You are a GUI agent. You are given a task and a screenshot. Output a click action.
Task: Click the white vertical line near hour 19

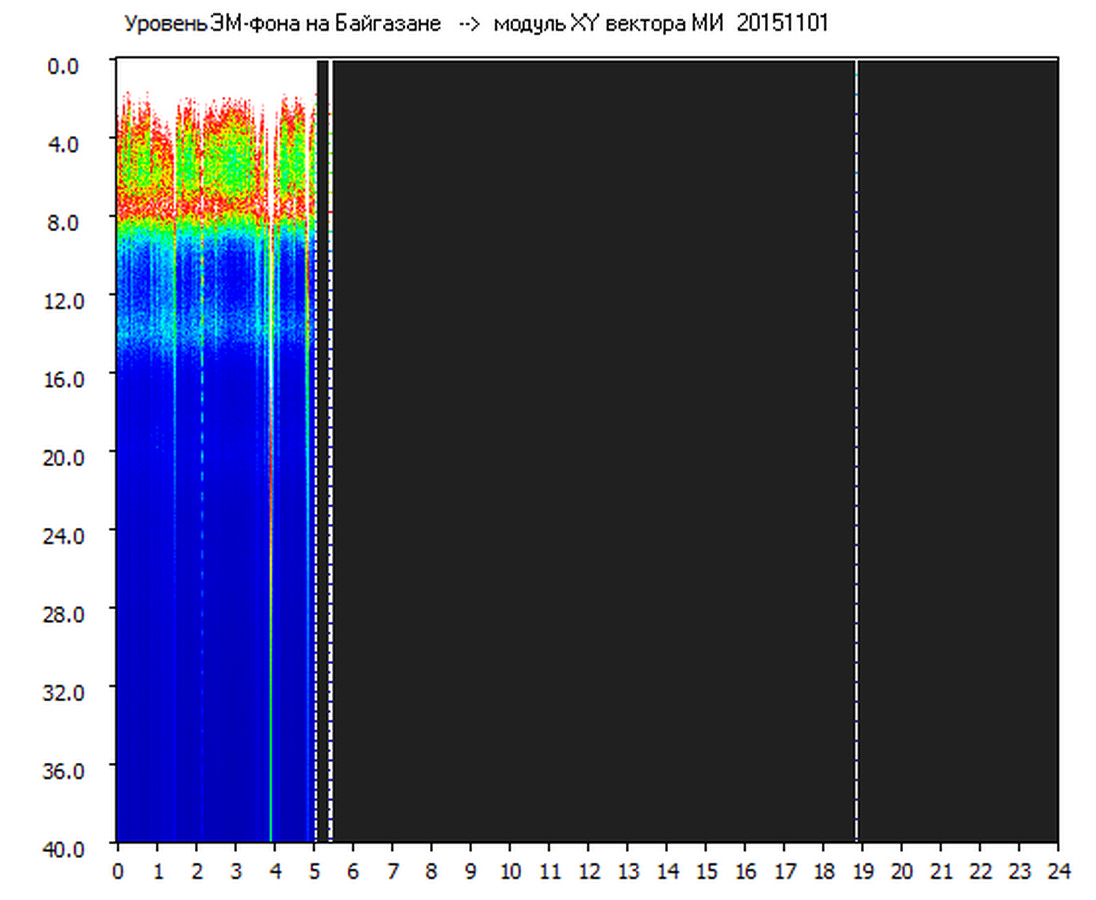(x=856, y=451)
